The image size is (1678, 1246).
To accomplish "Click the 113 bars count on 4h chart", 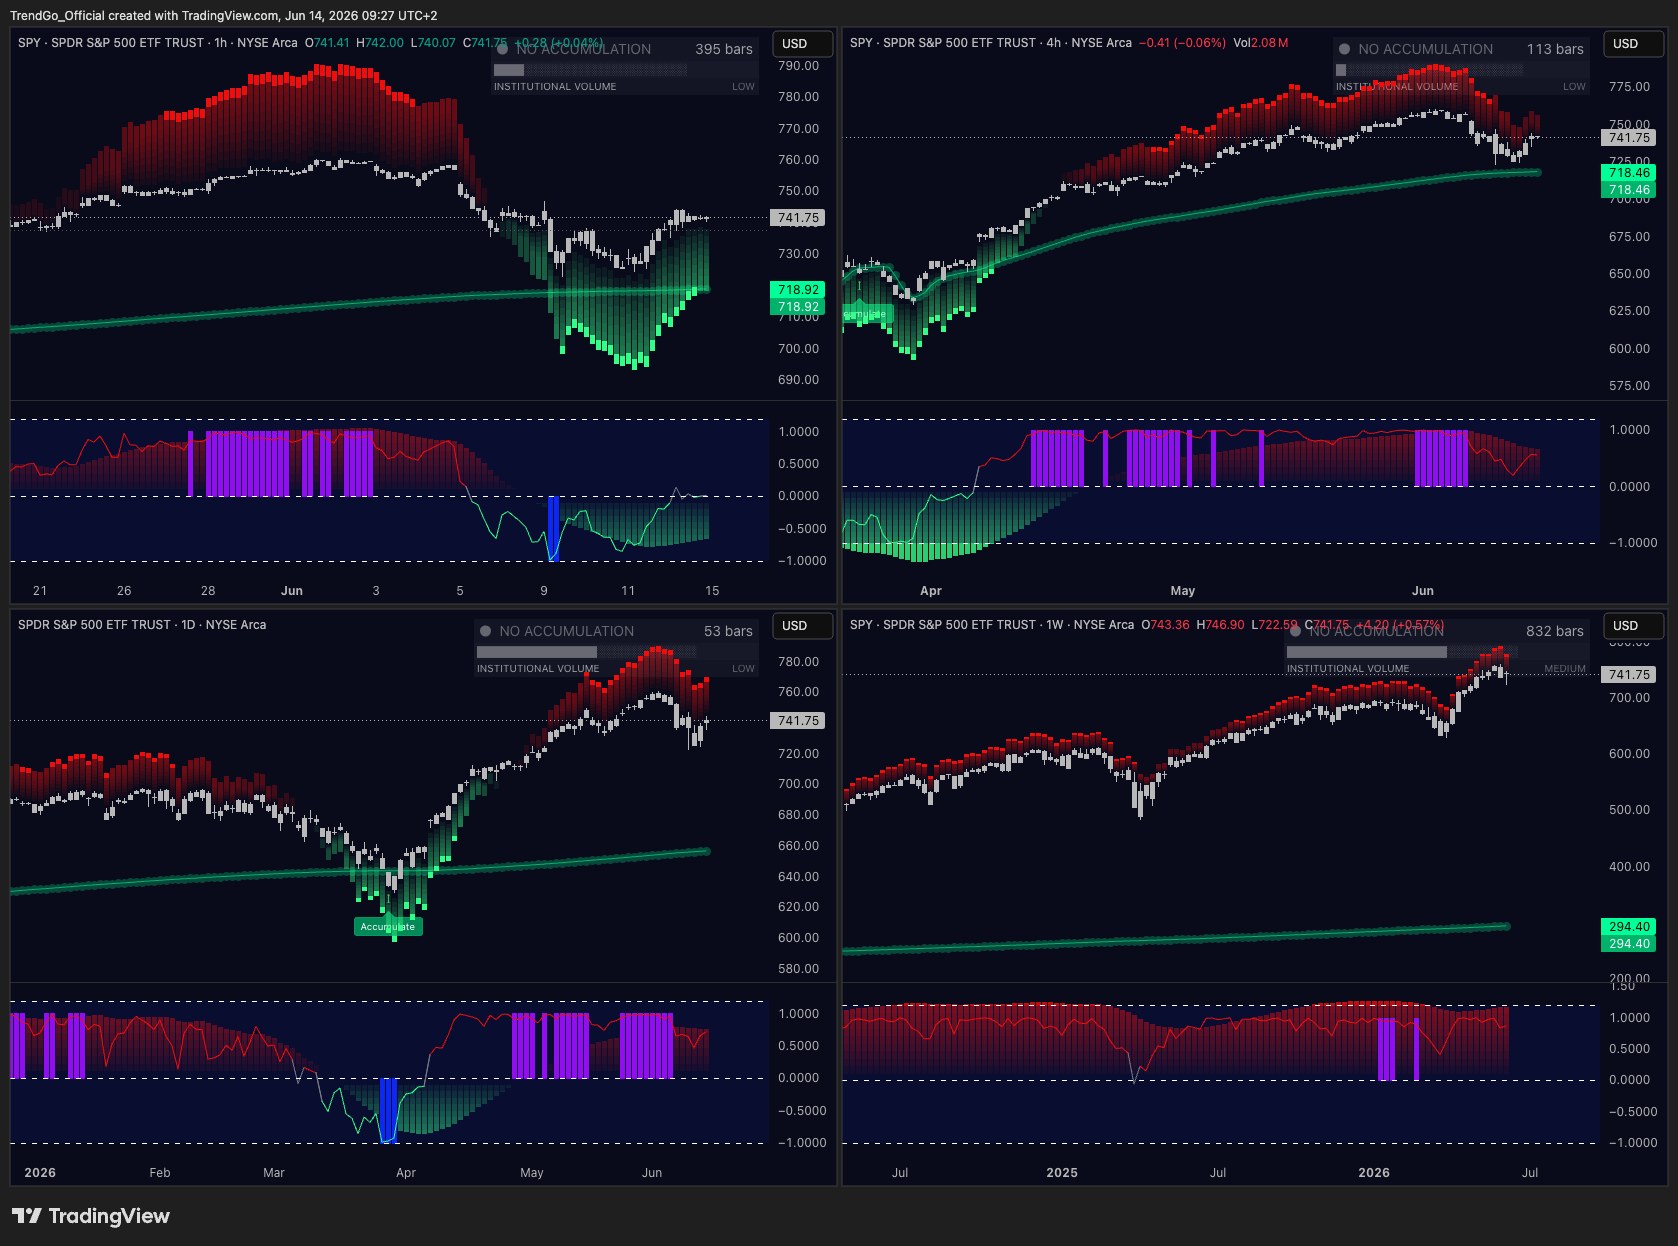I will coord(1555,49).
